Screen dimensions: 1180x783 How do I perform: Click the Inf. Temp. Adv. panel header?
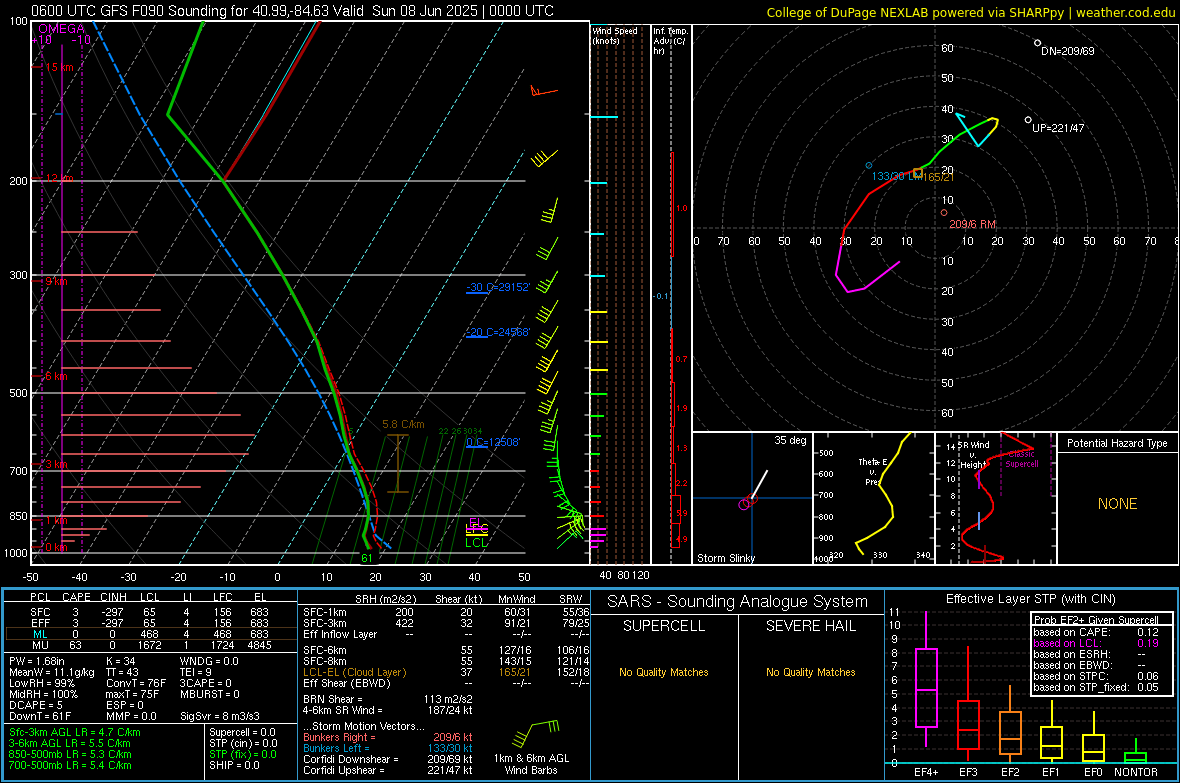pos(670,41)
